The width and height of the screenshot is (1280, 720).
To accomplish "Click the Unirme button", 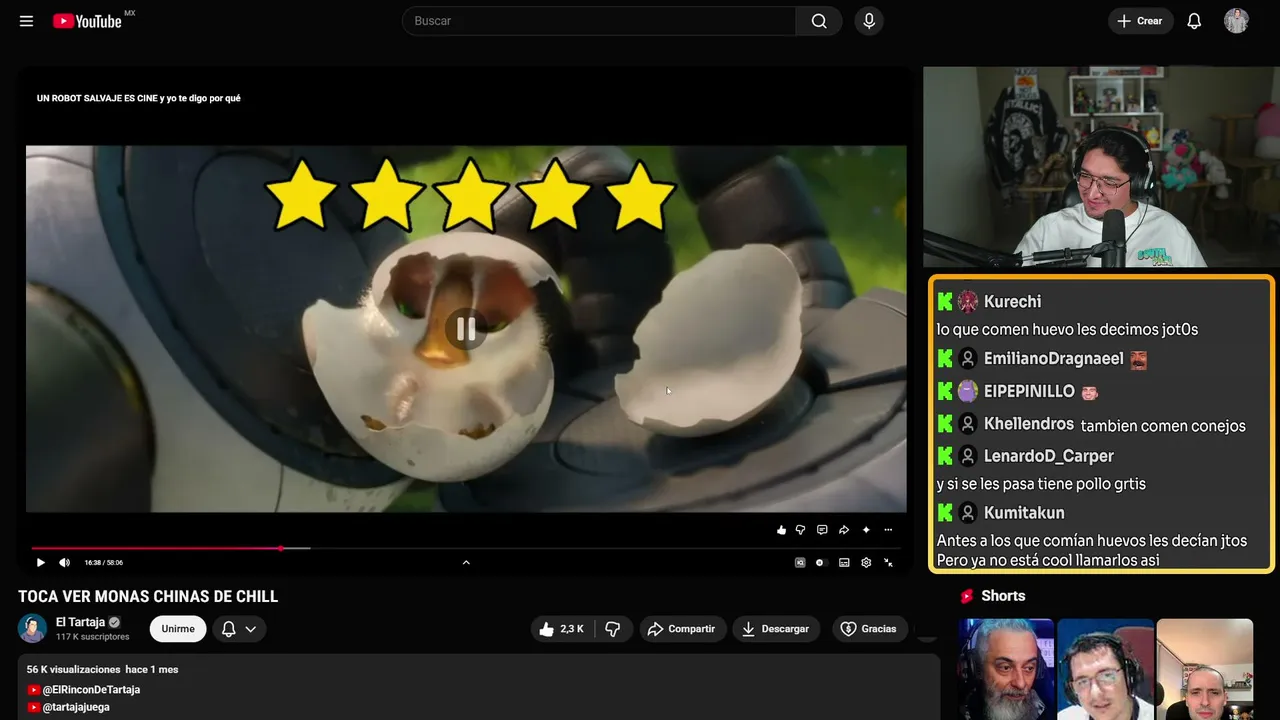I will tap(178, 629).
